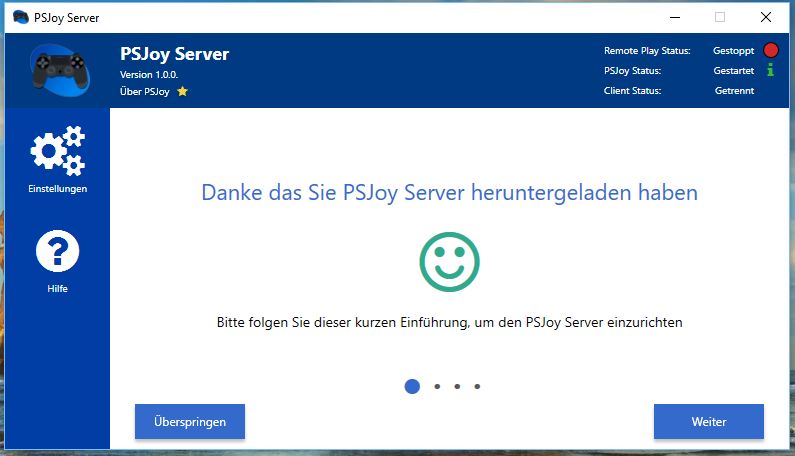Click the PSJoy controller logo in header
This screenshot has width=795, height=456.
tap(60, 70)
